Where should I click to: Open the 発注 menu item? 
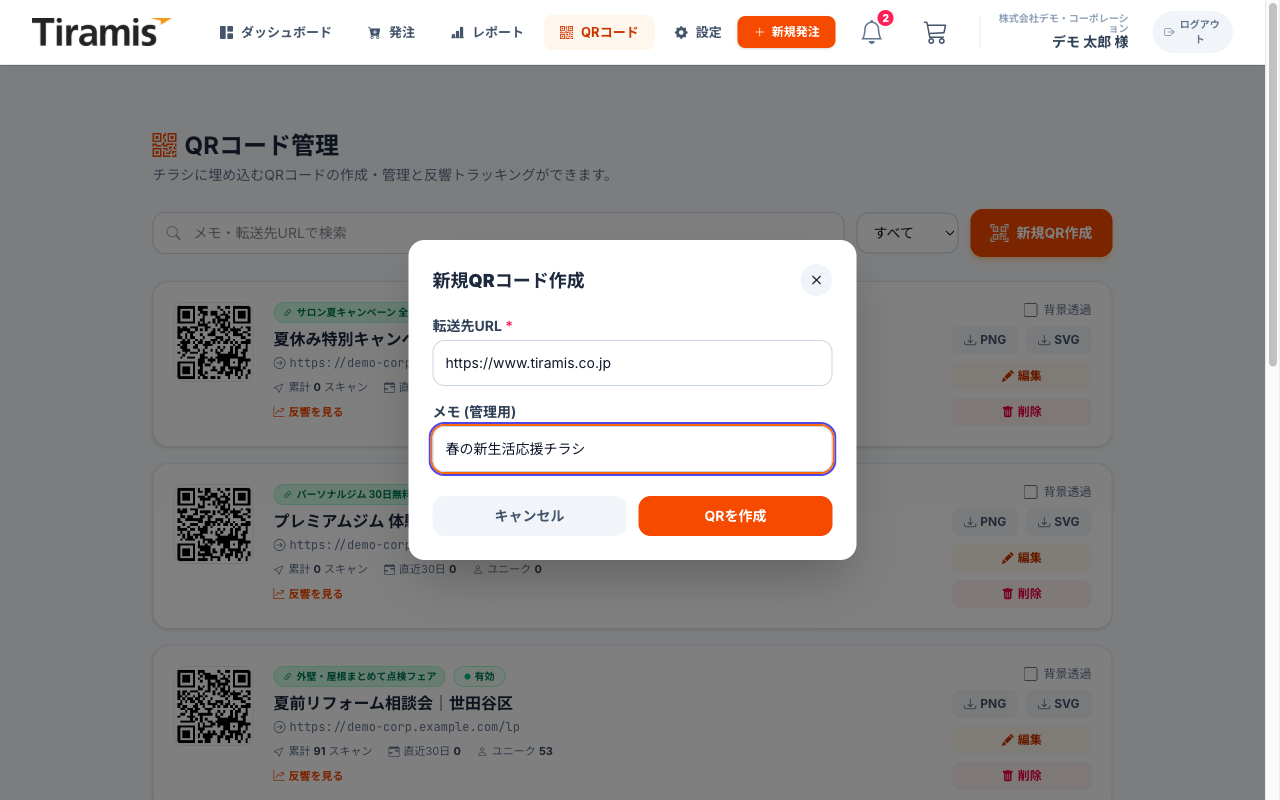point(391,32)
